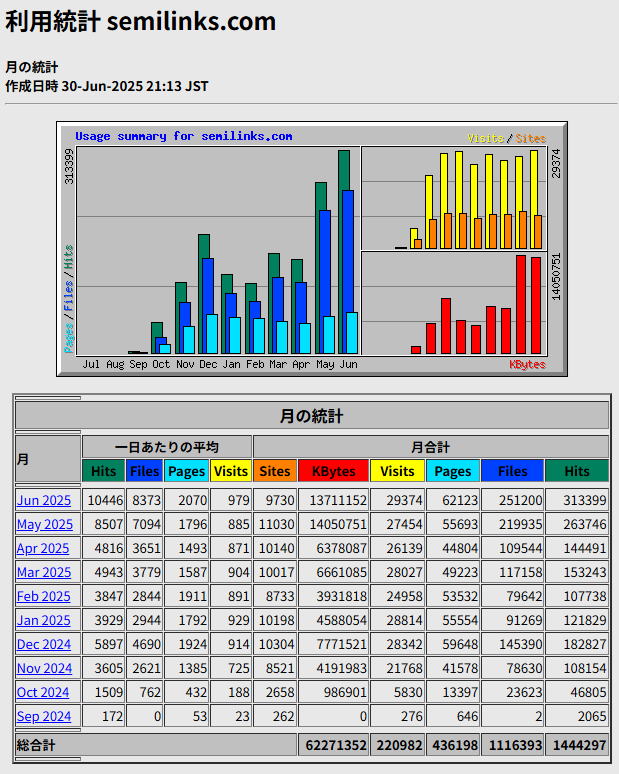Image resolution: width=619 pixels, height=774 pixels.
Task: Click the '月' month column header
Action: [48, 459]
